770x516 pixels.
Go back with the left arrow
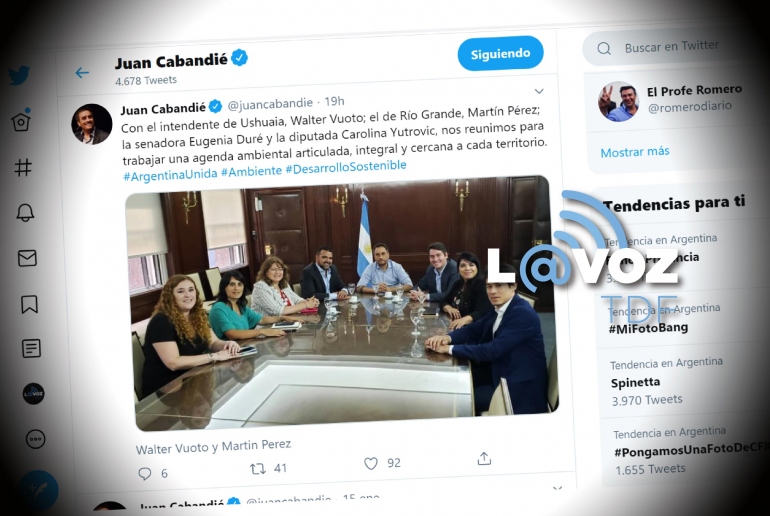82,73
